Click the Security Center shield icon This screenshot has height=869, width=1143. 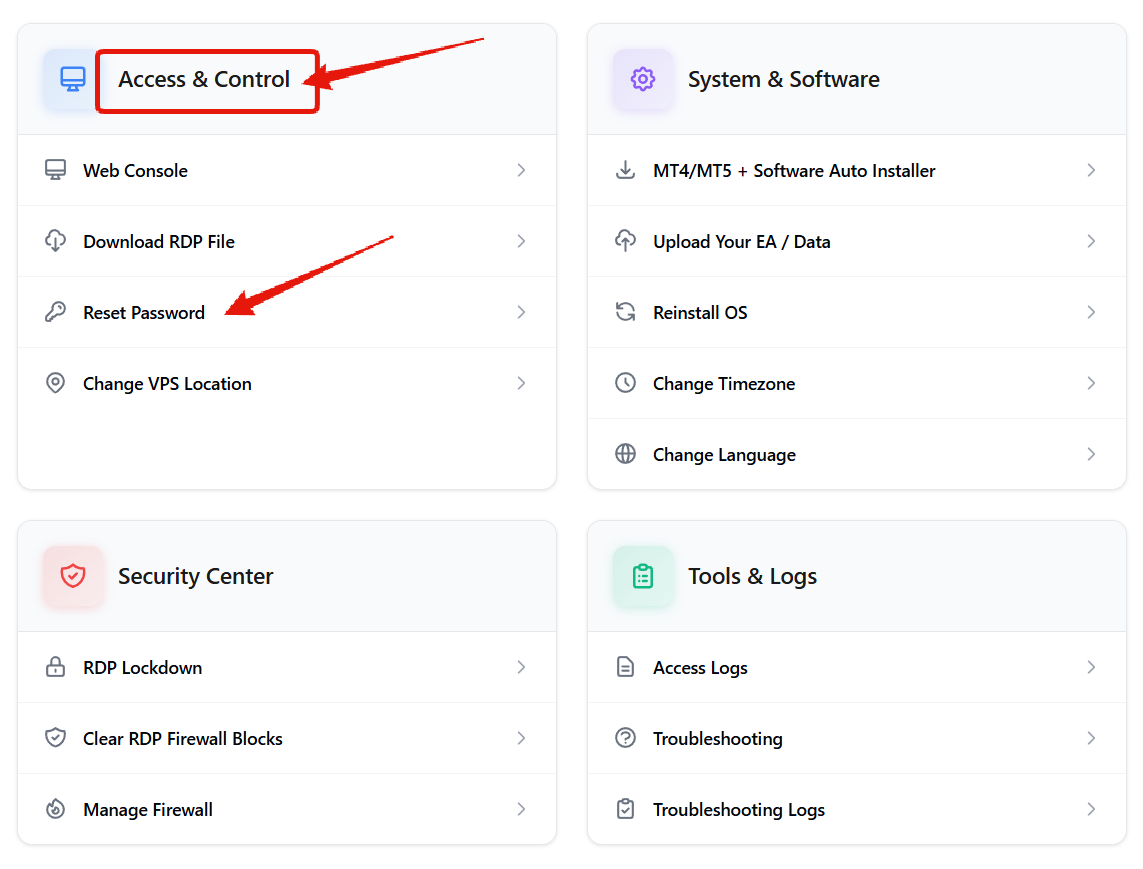[72, 576]
